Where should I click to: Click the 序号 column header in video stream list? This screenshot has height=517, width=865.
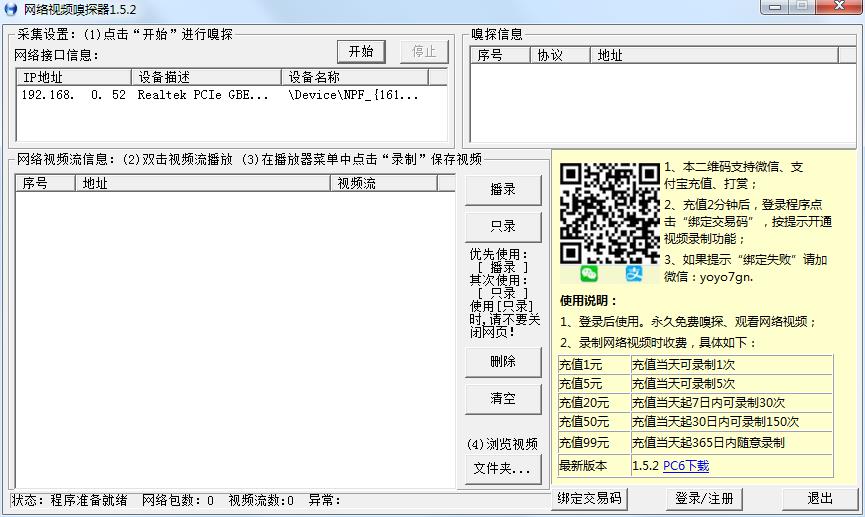45,183
